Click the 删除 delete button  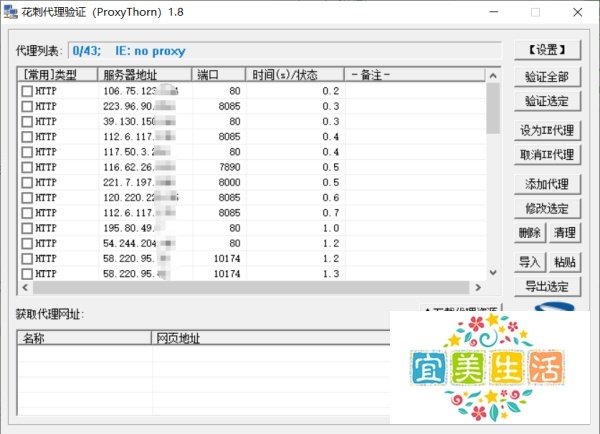[530, 233]
